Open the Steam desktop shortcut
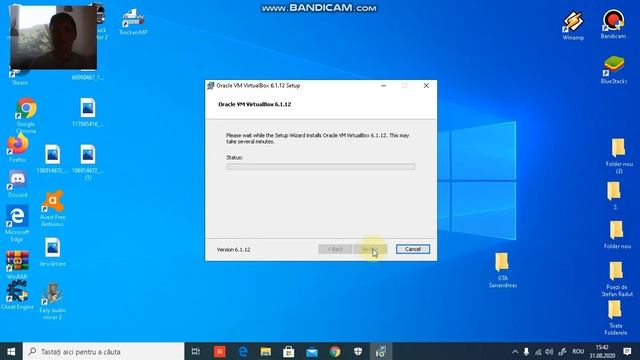 point(19,76)
